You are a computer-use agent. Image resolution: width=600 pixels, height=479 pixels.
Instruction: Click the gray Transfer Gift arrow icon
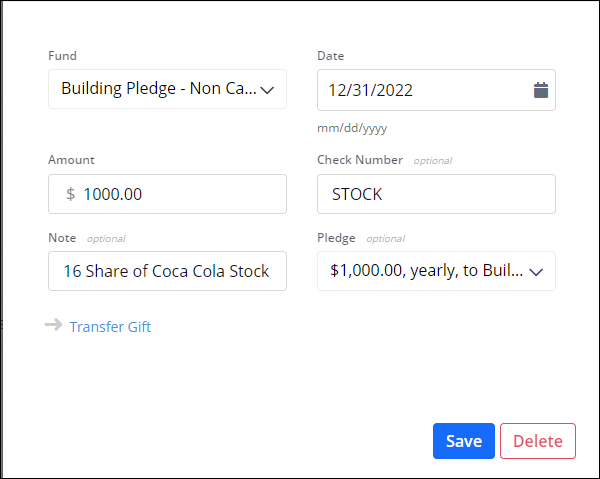click(54, 326)
